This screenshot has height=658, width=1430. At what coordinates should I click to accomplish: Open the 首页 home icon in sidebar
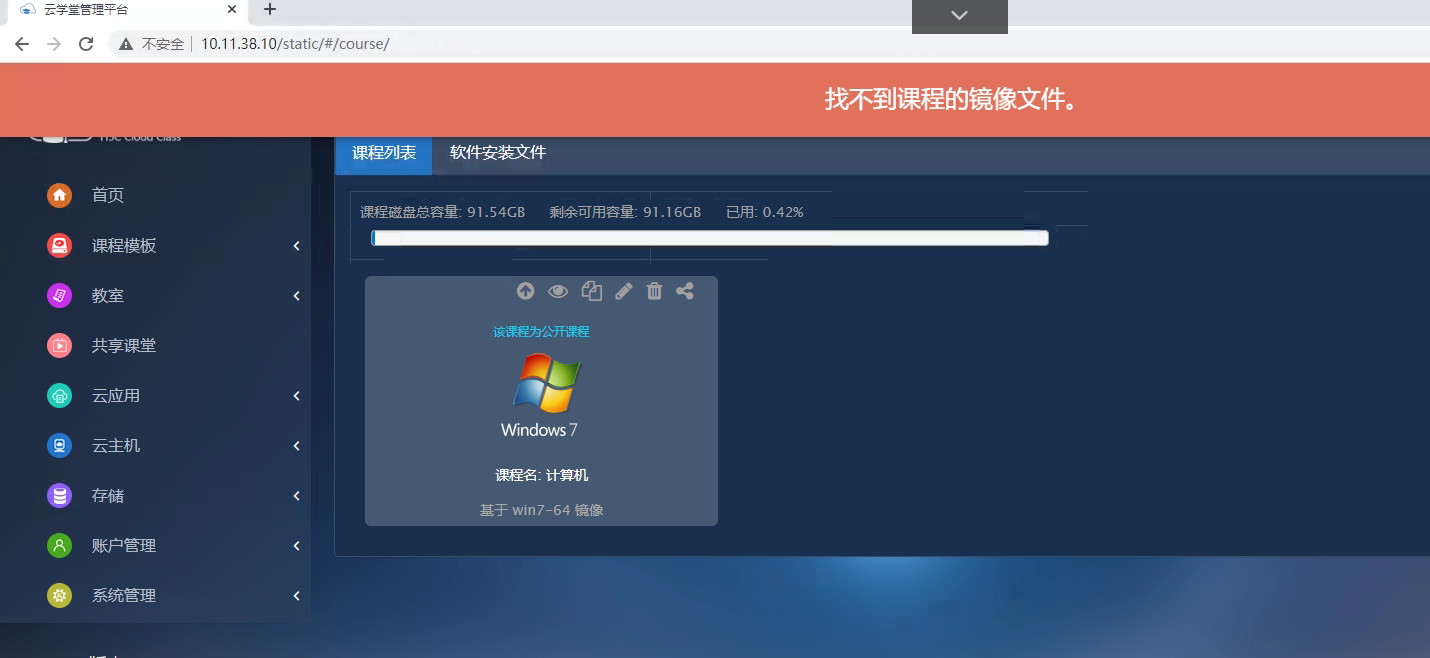click(60, 195)
